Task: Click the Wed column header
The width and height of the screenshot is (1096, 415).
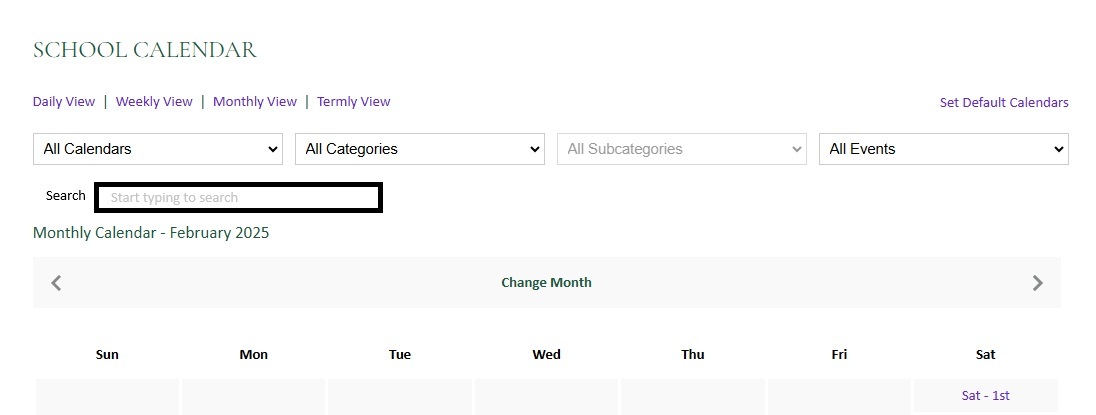Action: (x=546, y=354)
